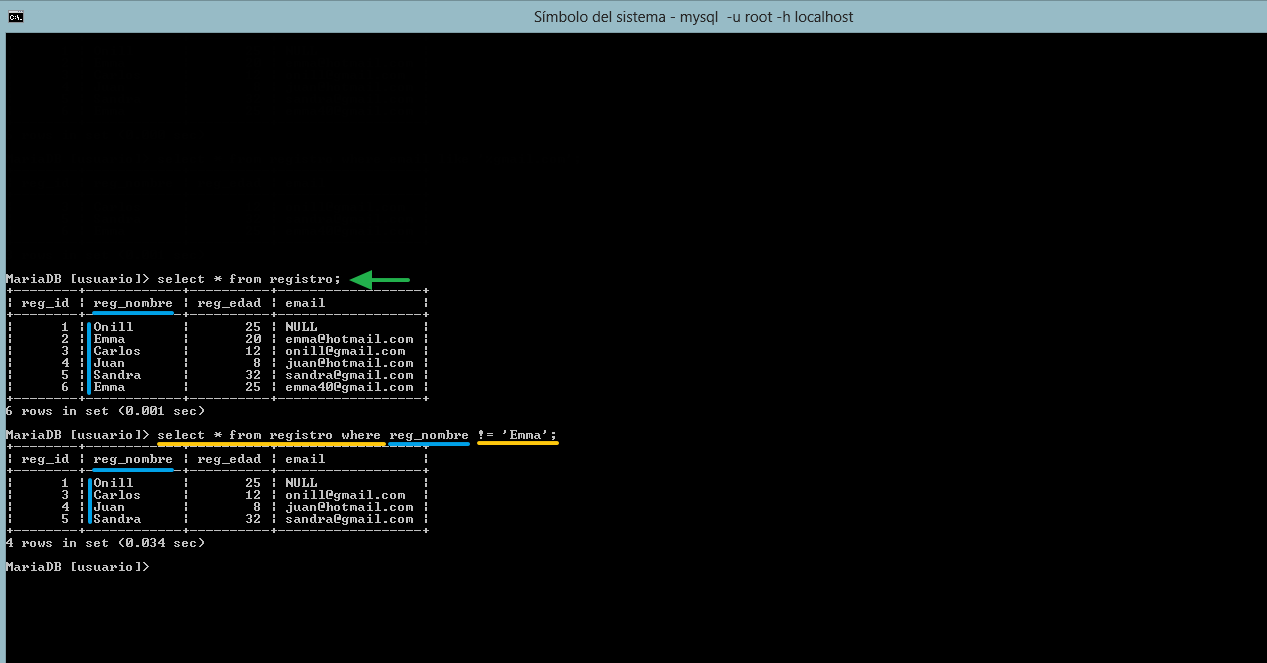The image size is (1267, 663).
Task: Click the Command Prompt icon in title bar
Action: point(15,16)
